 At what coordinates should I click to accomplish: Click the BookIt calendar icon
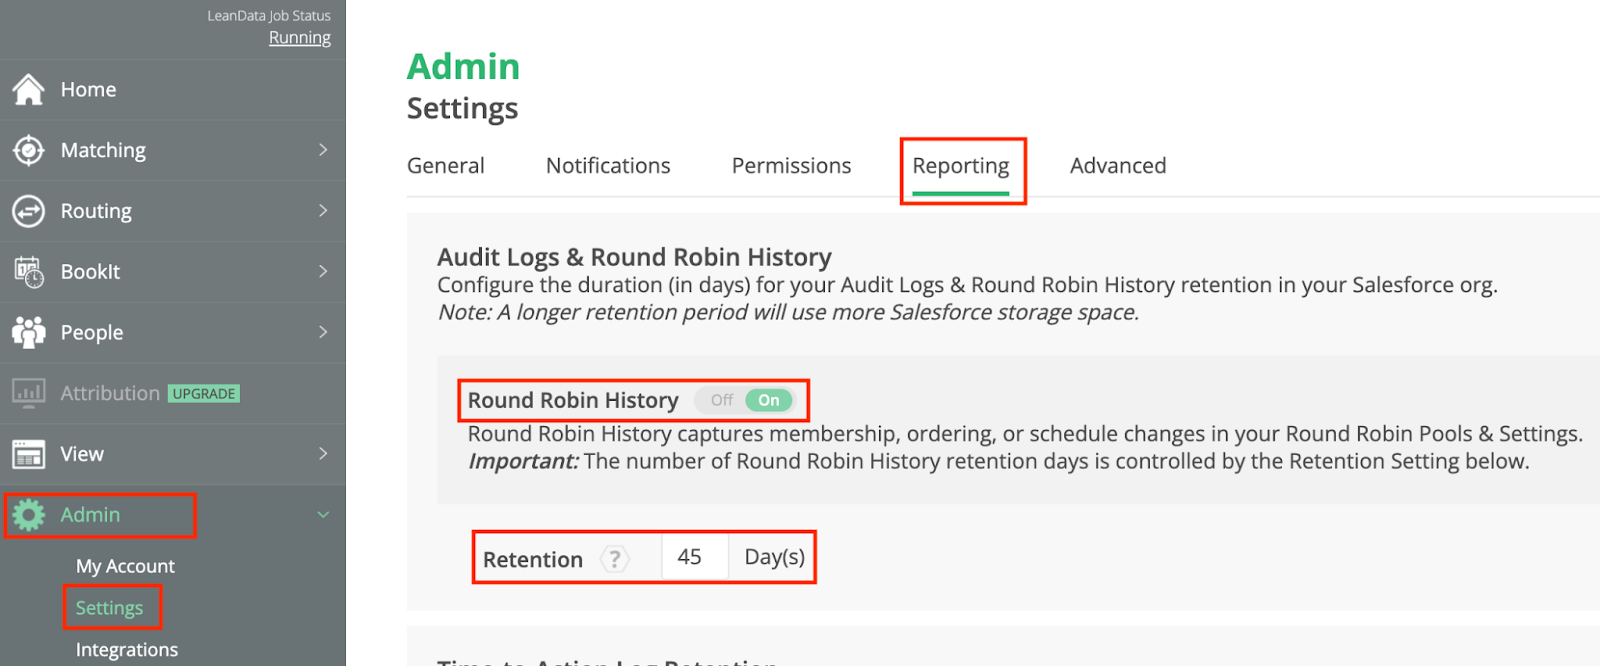coord(29,272)
